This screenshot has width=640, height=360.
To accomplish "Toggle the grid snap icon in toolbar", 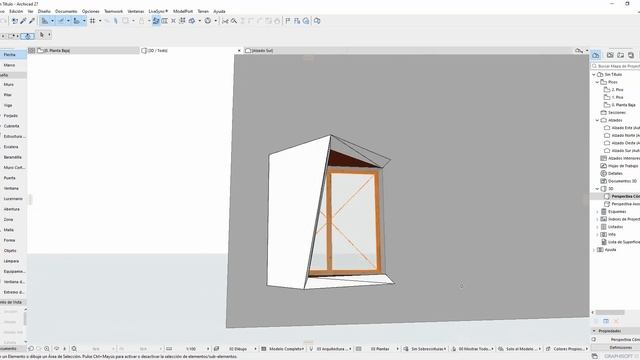I will pos(93,21).
